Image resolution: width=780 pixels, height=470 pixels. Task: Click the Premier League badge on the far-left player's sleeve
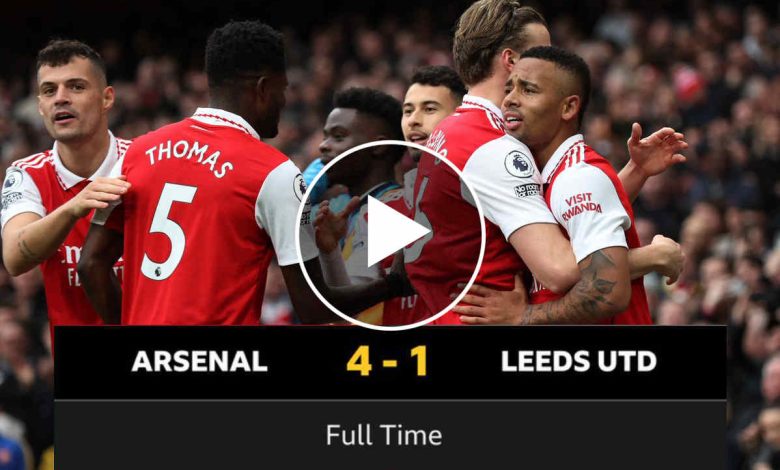[x=12, y=181]
